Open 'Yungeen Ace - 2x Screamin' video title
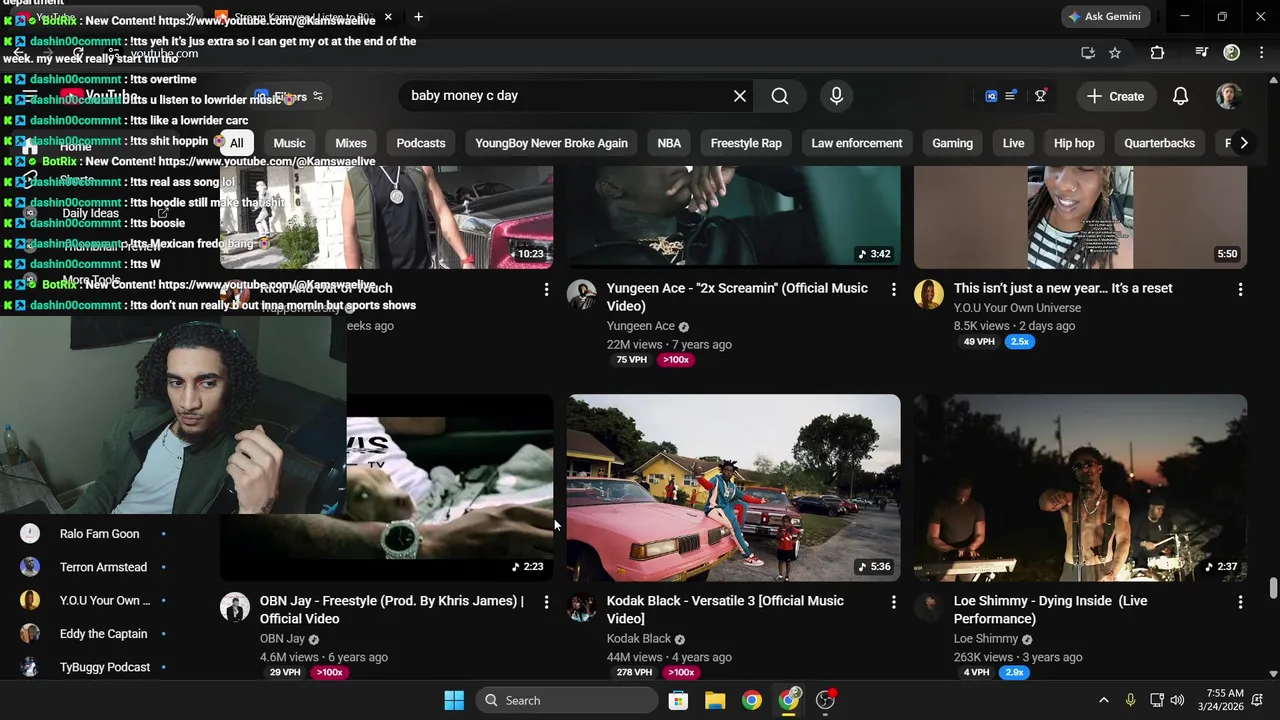The width and height of the screenshot is (1280, 720). pos(737,297)
